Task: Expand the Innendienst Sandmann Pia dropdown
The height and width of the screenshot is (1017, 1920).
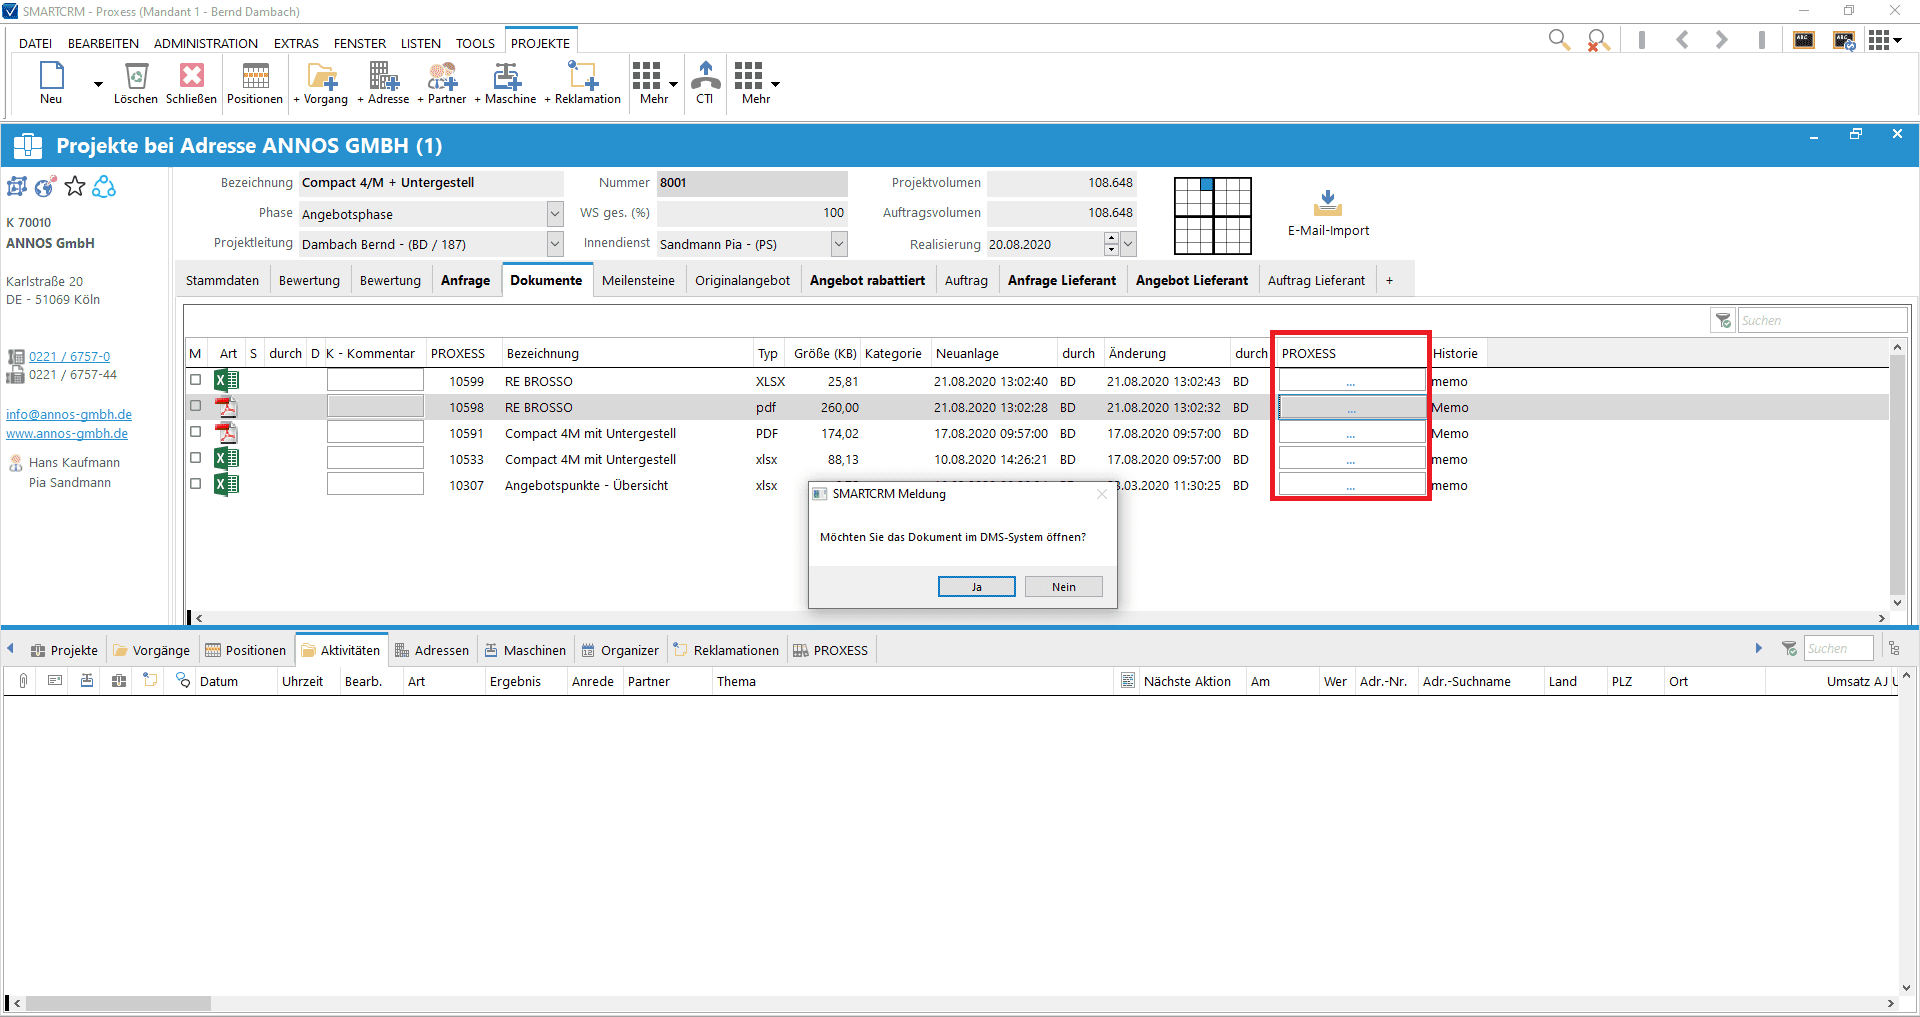Action: (x=839, y=244)
